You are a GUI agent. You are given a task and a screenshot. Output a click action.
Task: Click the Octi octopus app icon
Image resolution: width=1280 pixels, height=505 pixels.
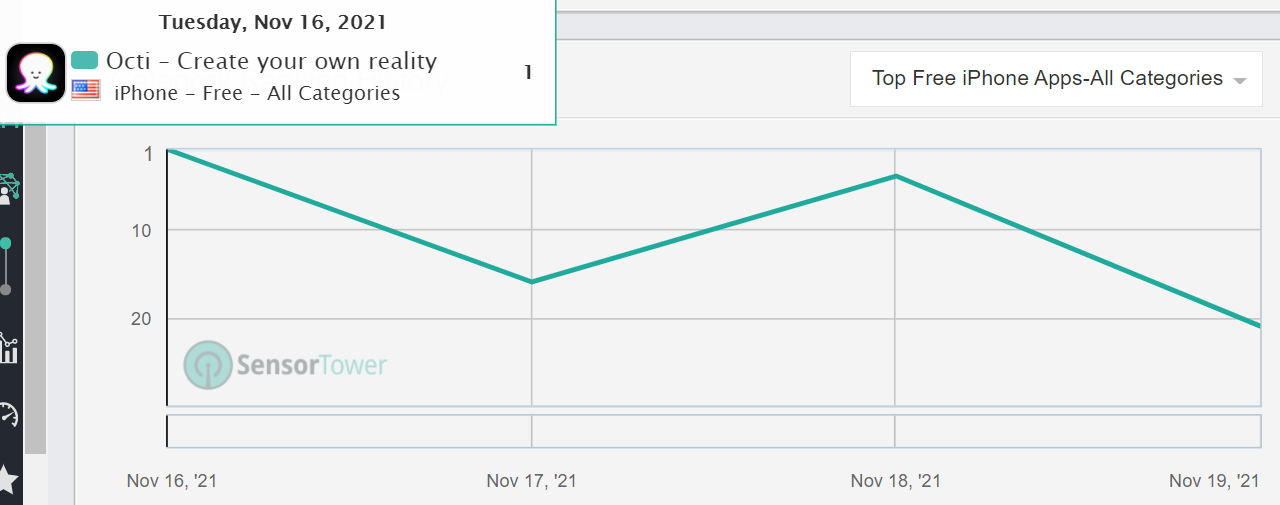click(x=36, y=73)
